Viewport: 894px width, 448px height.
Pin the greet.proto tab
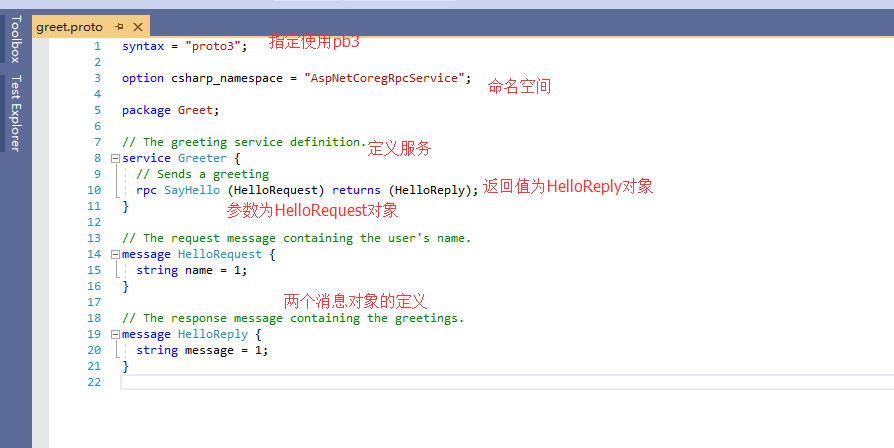(x=119, y=27)
